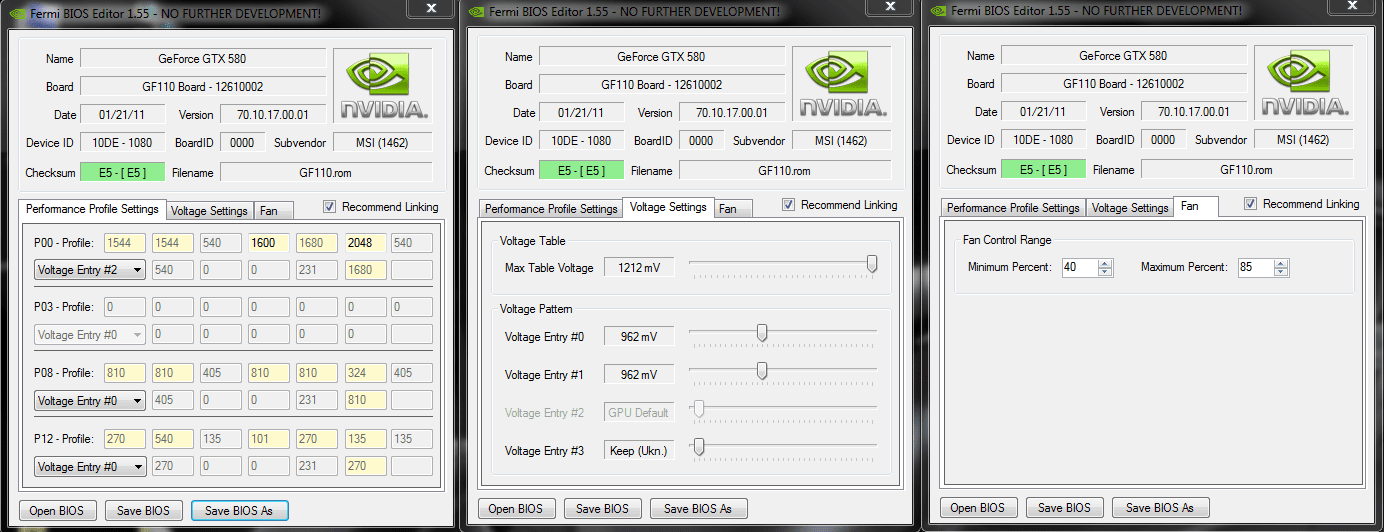Open Performance Profile Settings tab in right window

pyautogui.click(x=1013, y=208)
